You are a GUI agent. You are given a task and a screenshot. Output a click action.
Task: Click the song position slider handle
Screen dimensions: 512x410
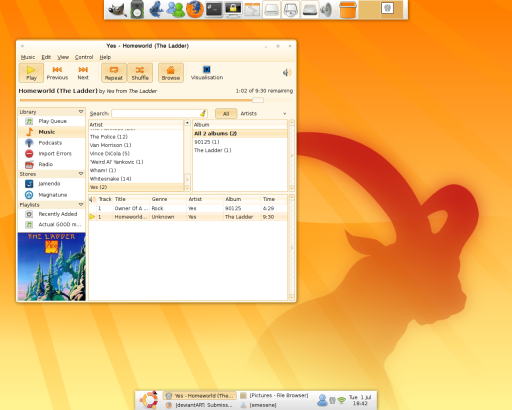click(x=258, y=100)
